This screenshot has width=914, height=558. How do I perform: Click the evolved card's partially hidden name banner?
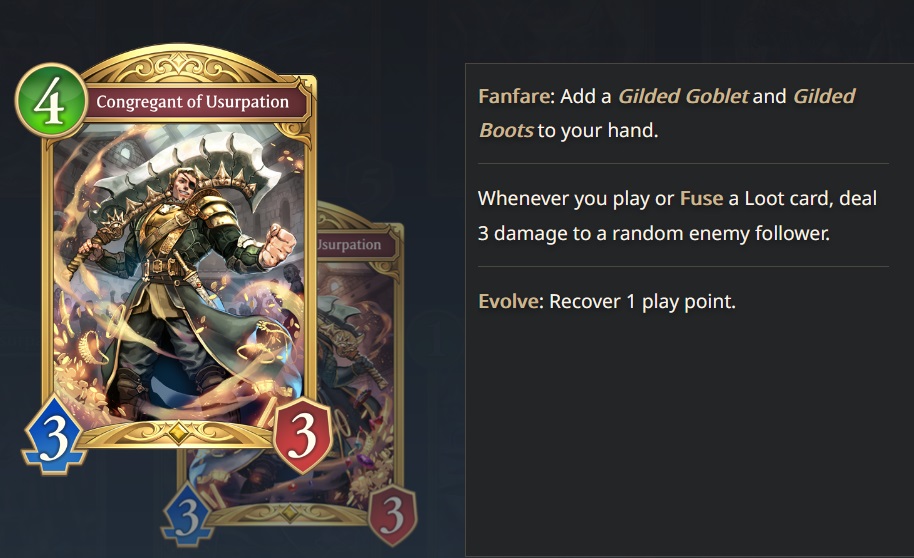click(x=356, y=244)
